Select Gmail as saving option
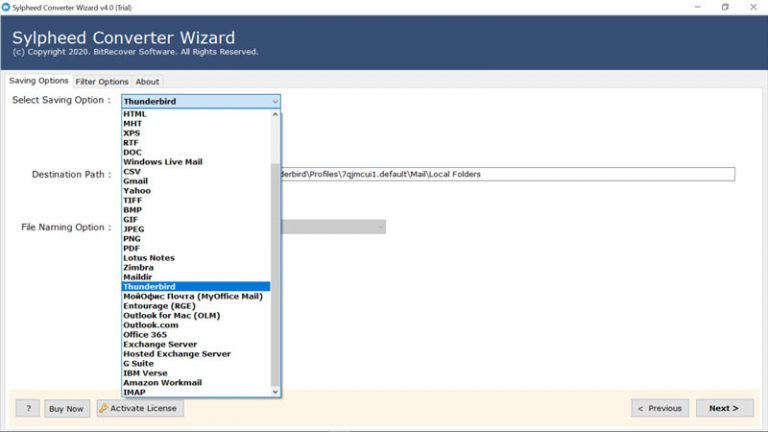This screenshot has height=432, width=768. 196,181
